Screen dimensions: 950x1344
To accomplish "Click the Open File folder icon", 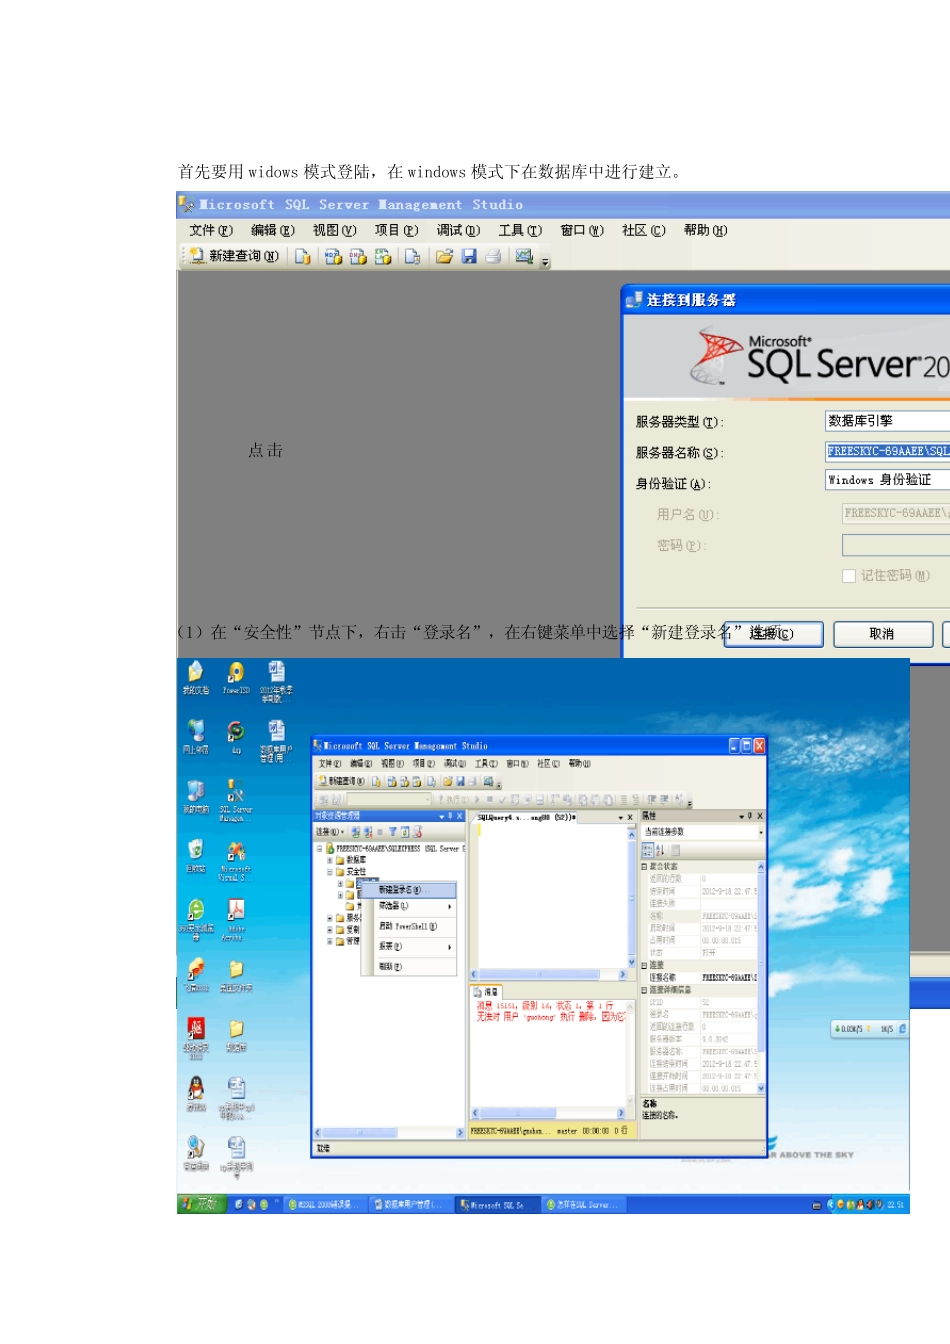I will [x=444, y=257].
